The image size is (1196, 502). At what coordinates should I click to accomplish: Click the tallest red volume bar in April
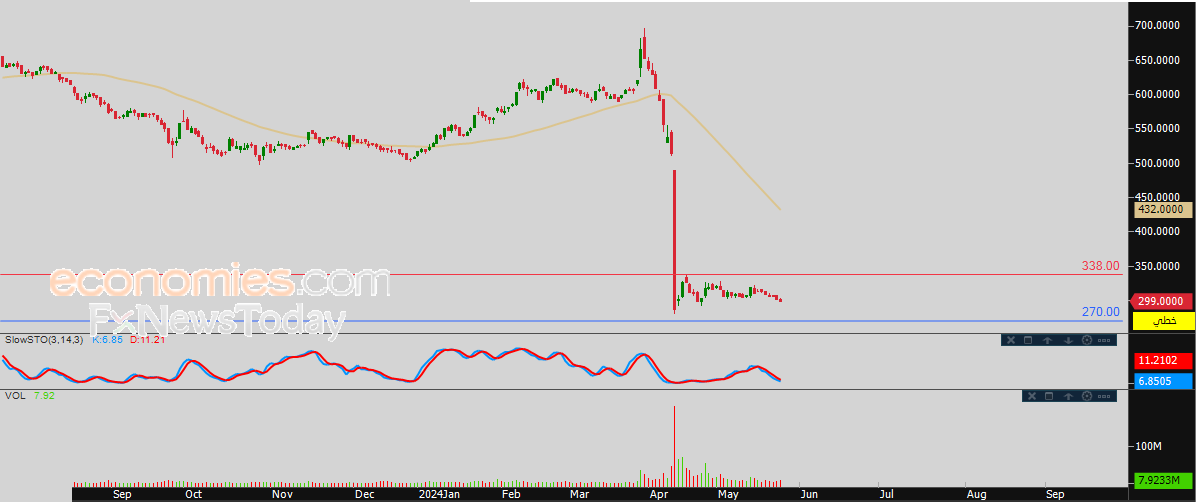pyautogui.click(x=674, y=446)
